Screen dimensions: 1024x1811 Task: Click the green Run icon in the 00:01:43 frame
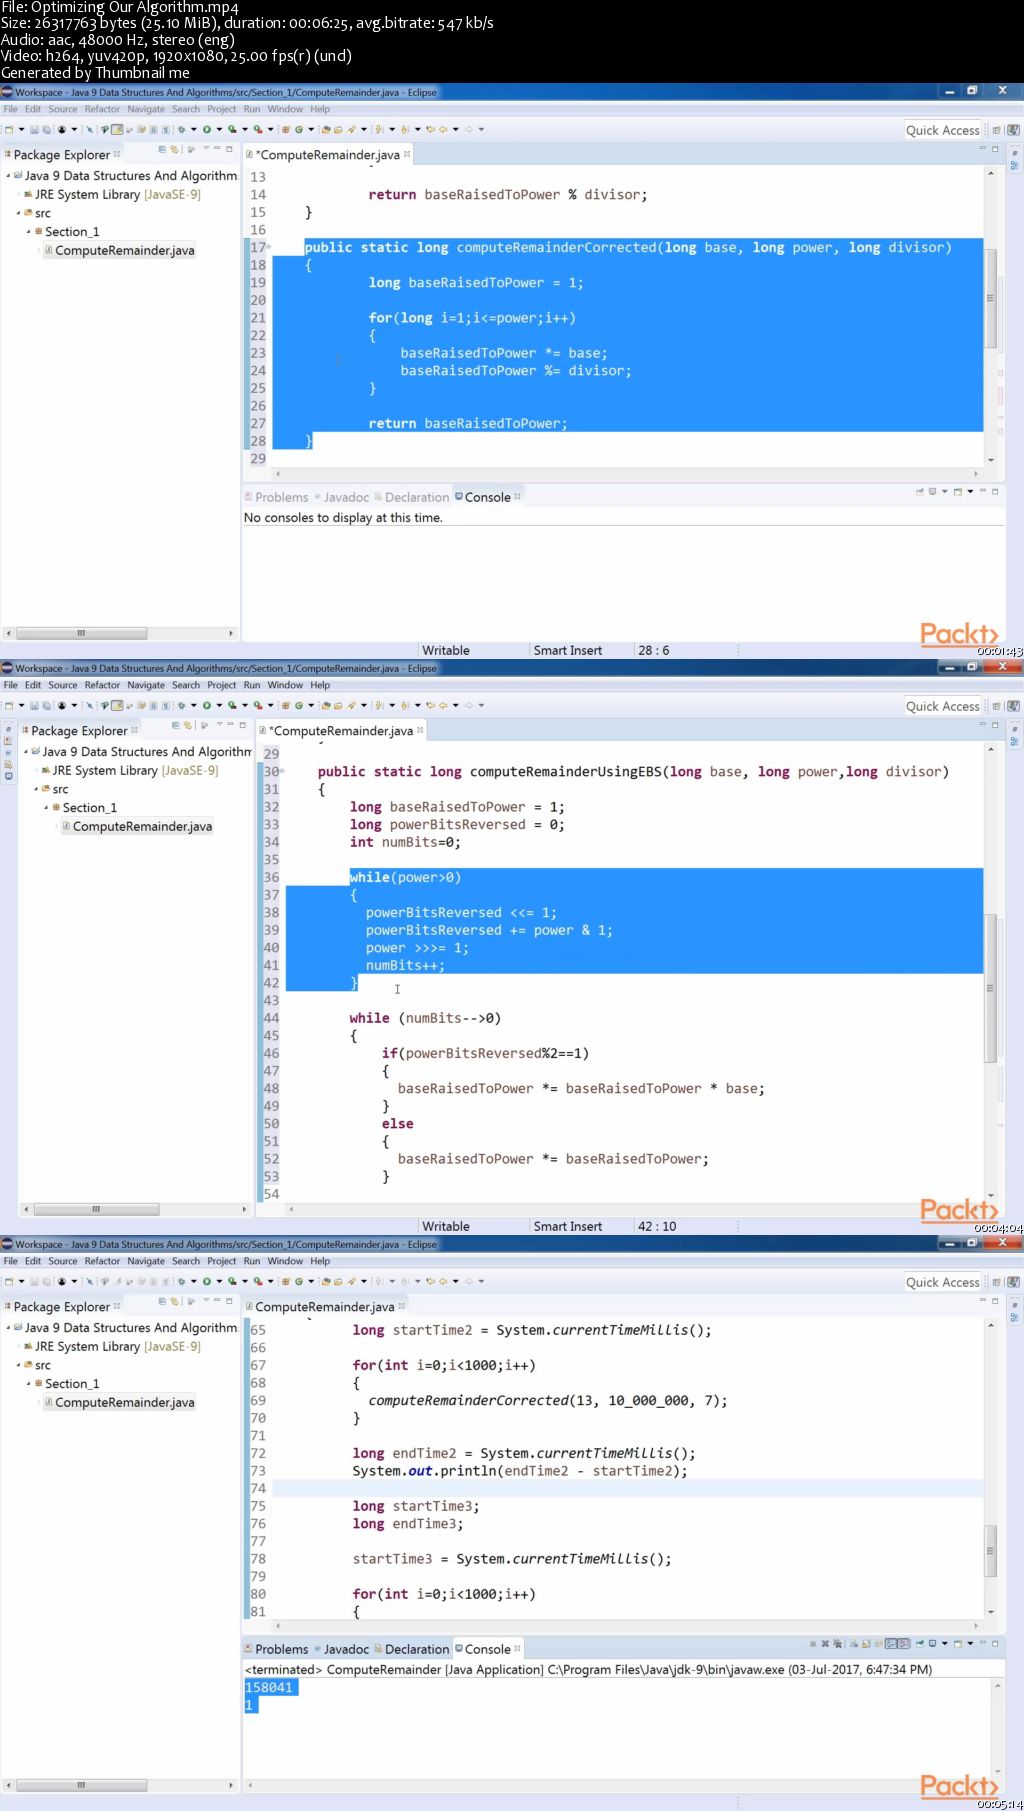tap(206, 130)
